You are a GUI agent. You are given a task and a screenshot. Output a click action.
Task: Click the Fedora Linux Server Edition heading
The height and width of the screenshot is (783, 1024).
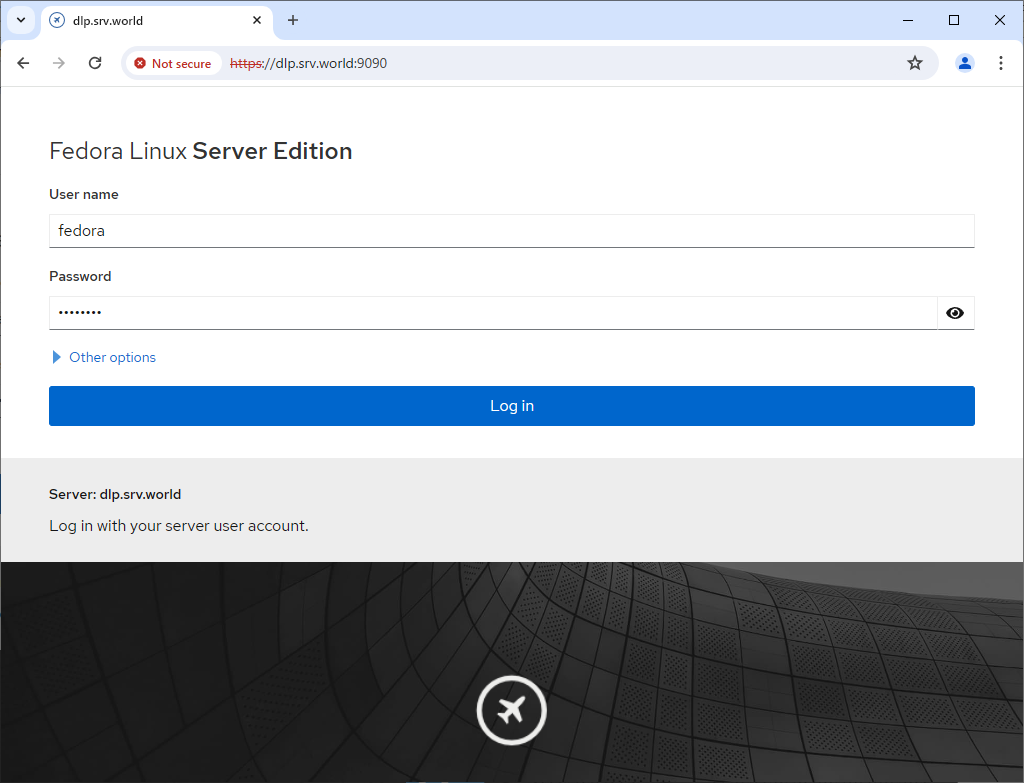200,152
